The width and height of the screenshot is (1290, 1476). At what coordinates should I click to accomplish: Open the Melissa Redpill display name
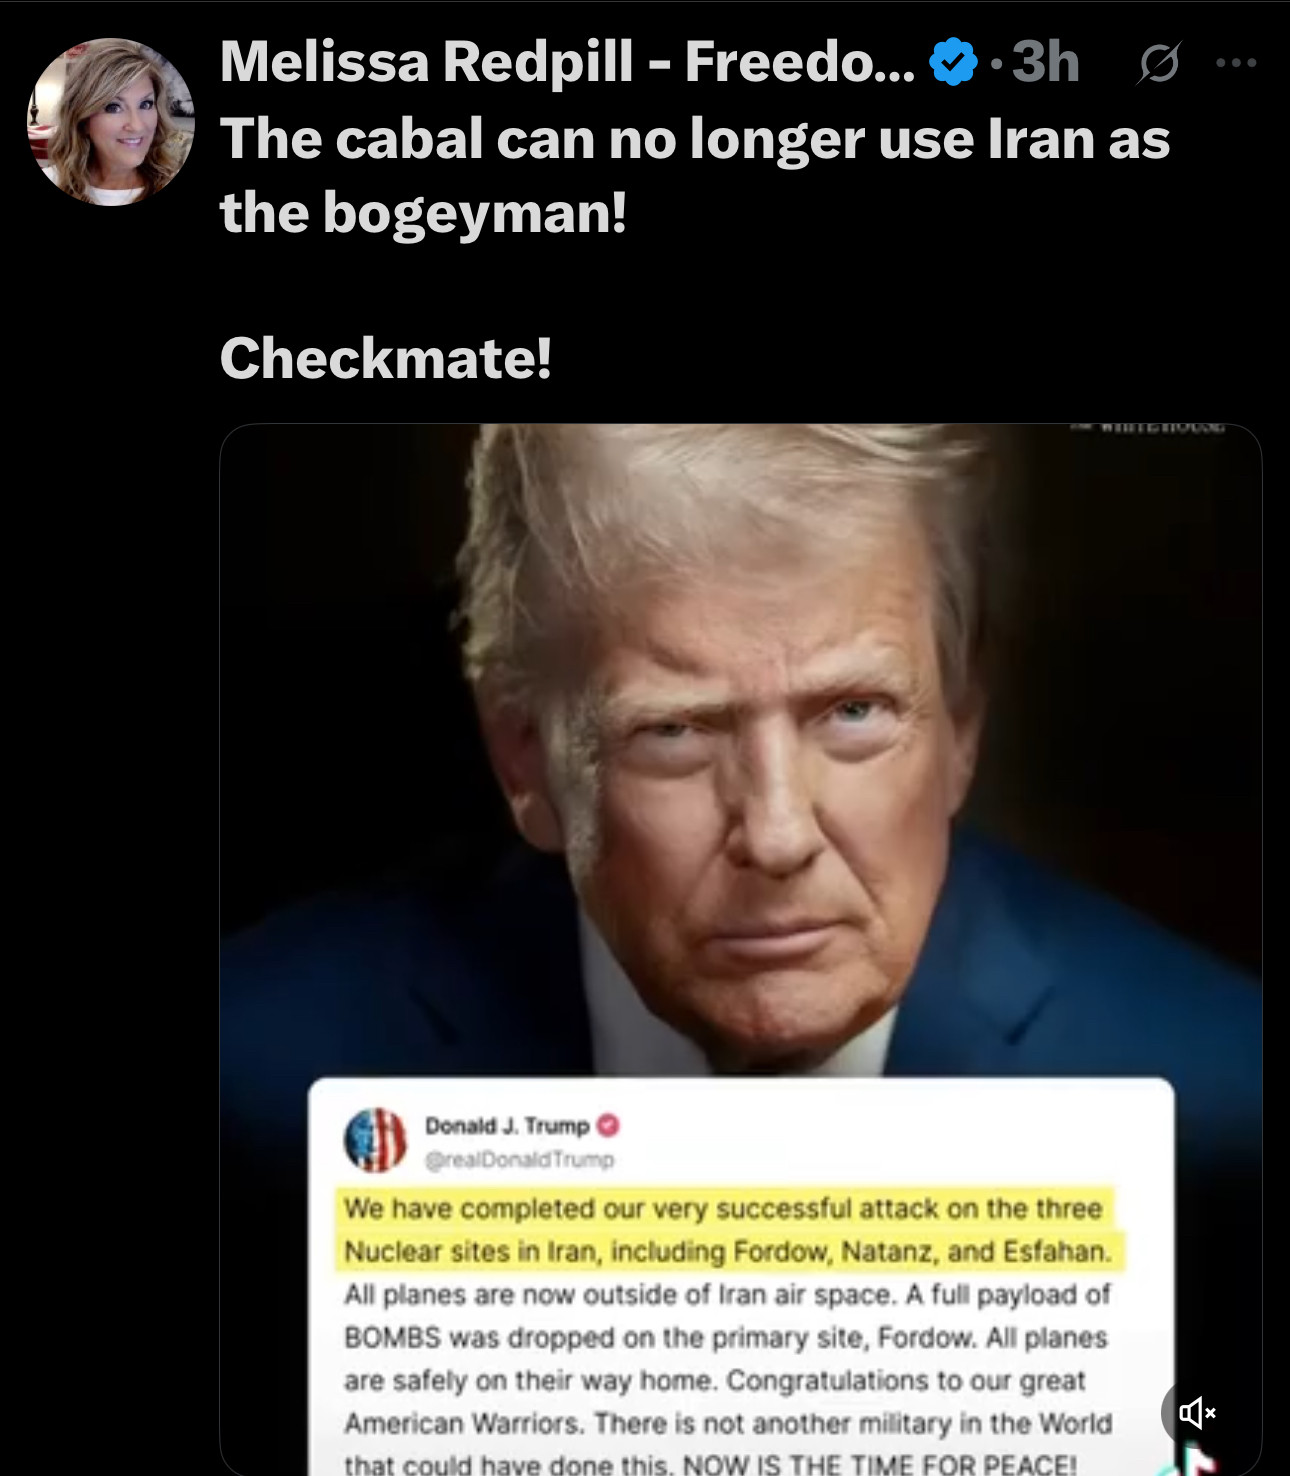click(x=567, y=62)
